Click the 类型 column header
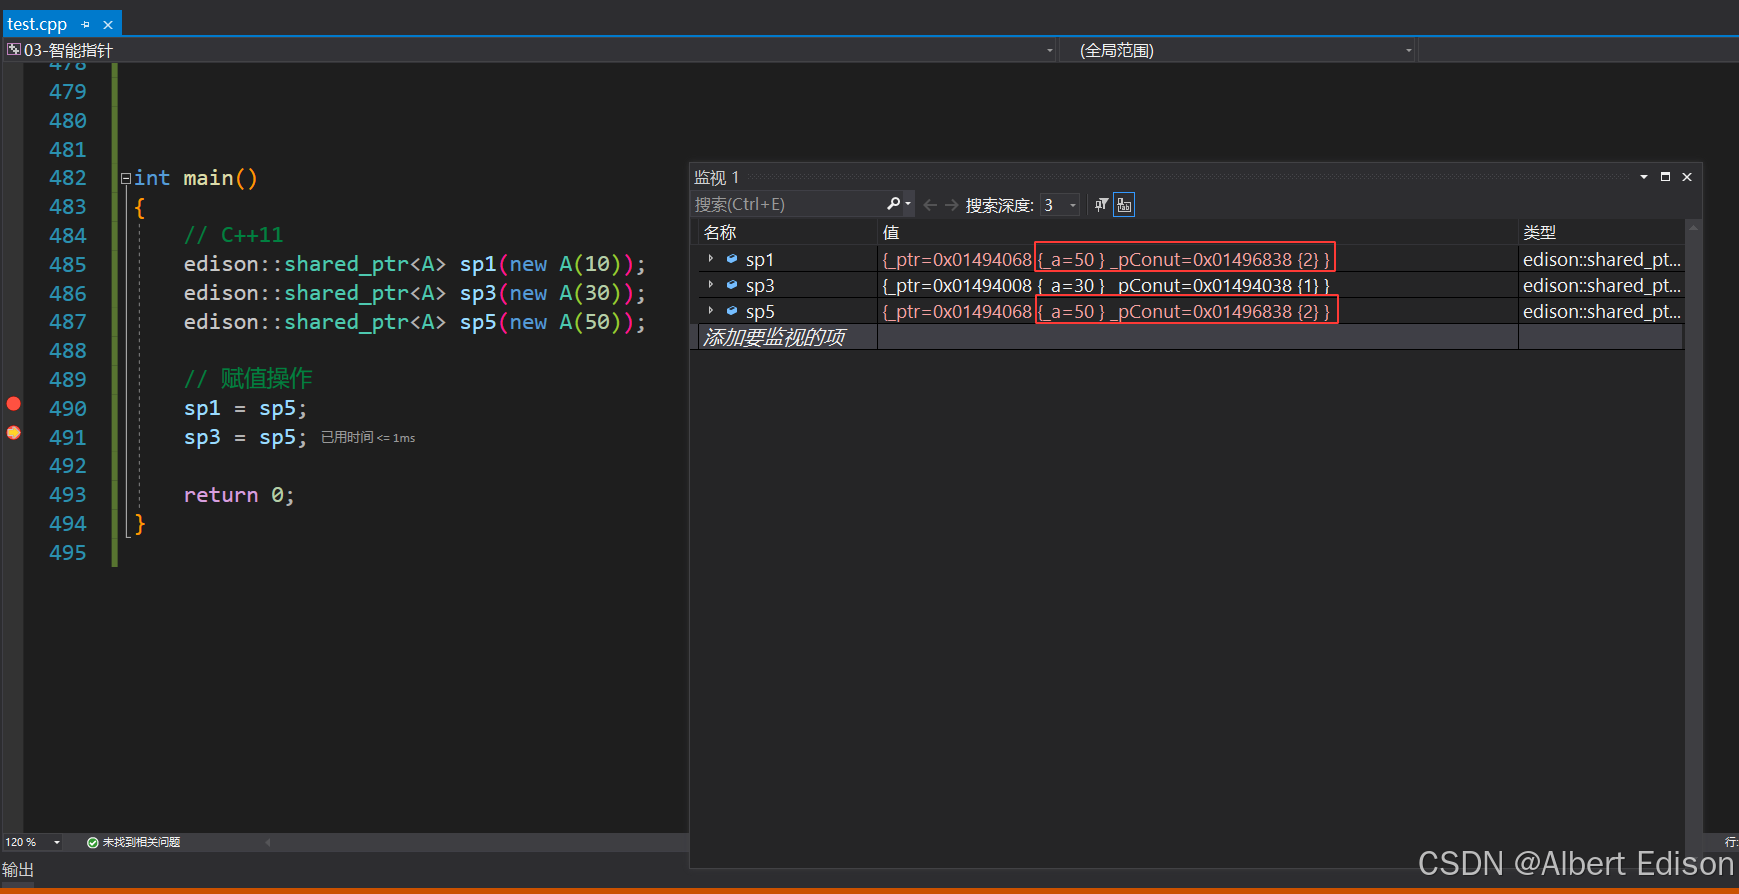Image resolution: width=1739 pixels, height=894 pixels. click(1600, 232)
